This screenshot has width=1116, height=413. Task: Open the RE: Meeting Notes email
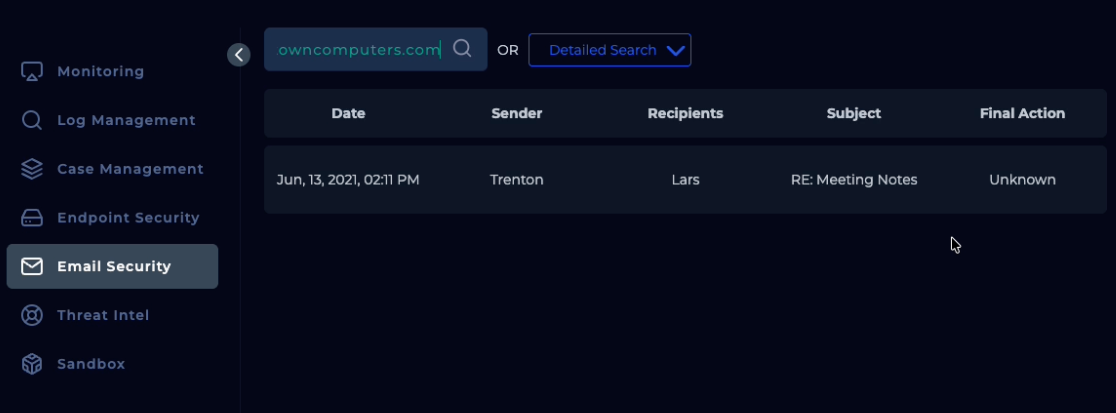(853, 180)
